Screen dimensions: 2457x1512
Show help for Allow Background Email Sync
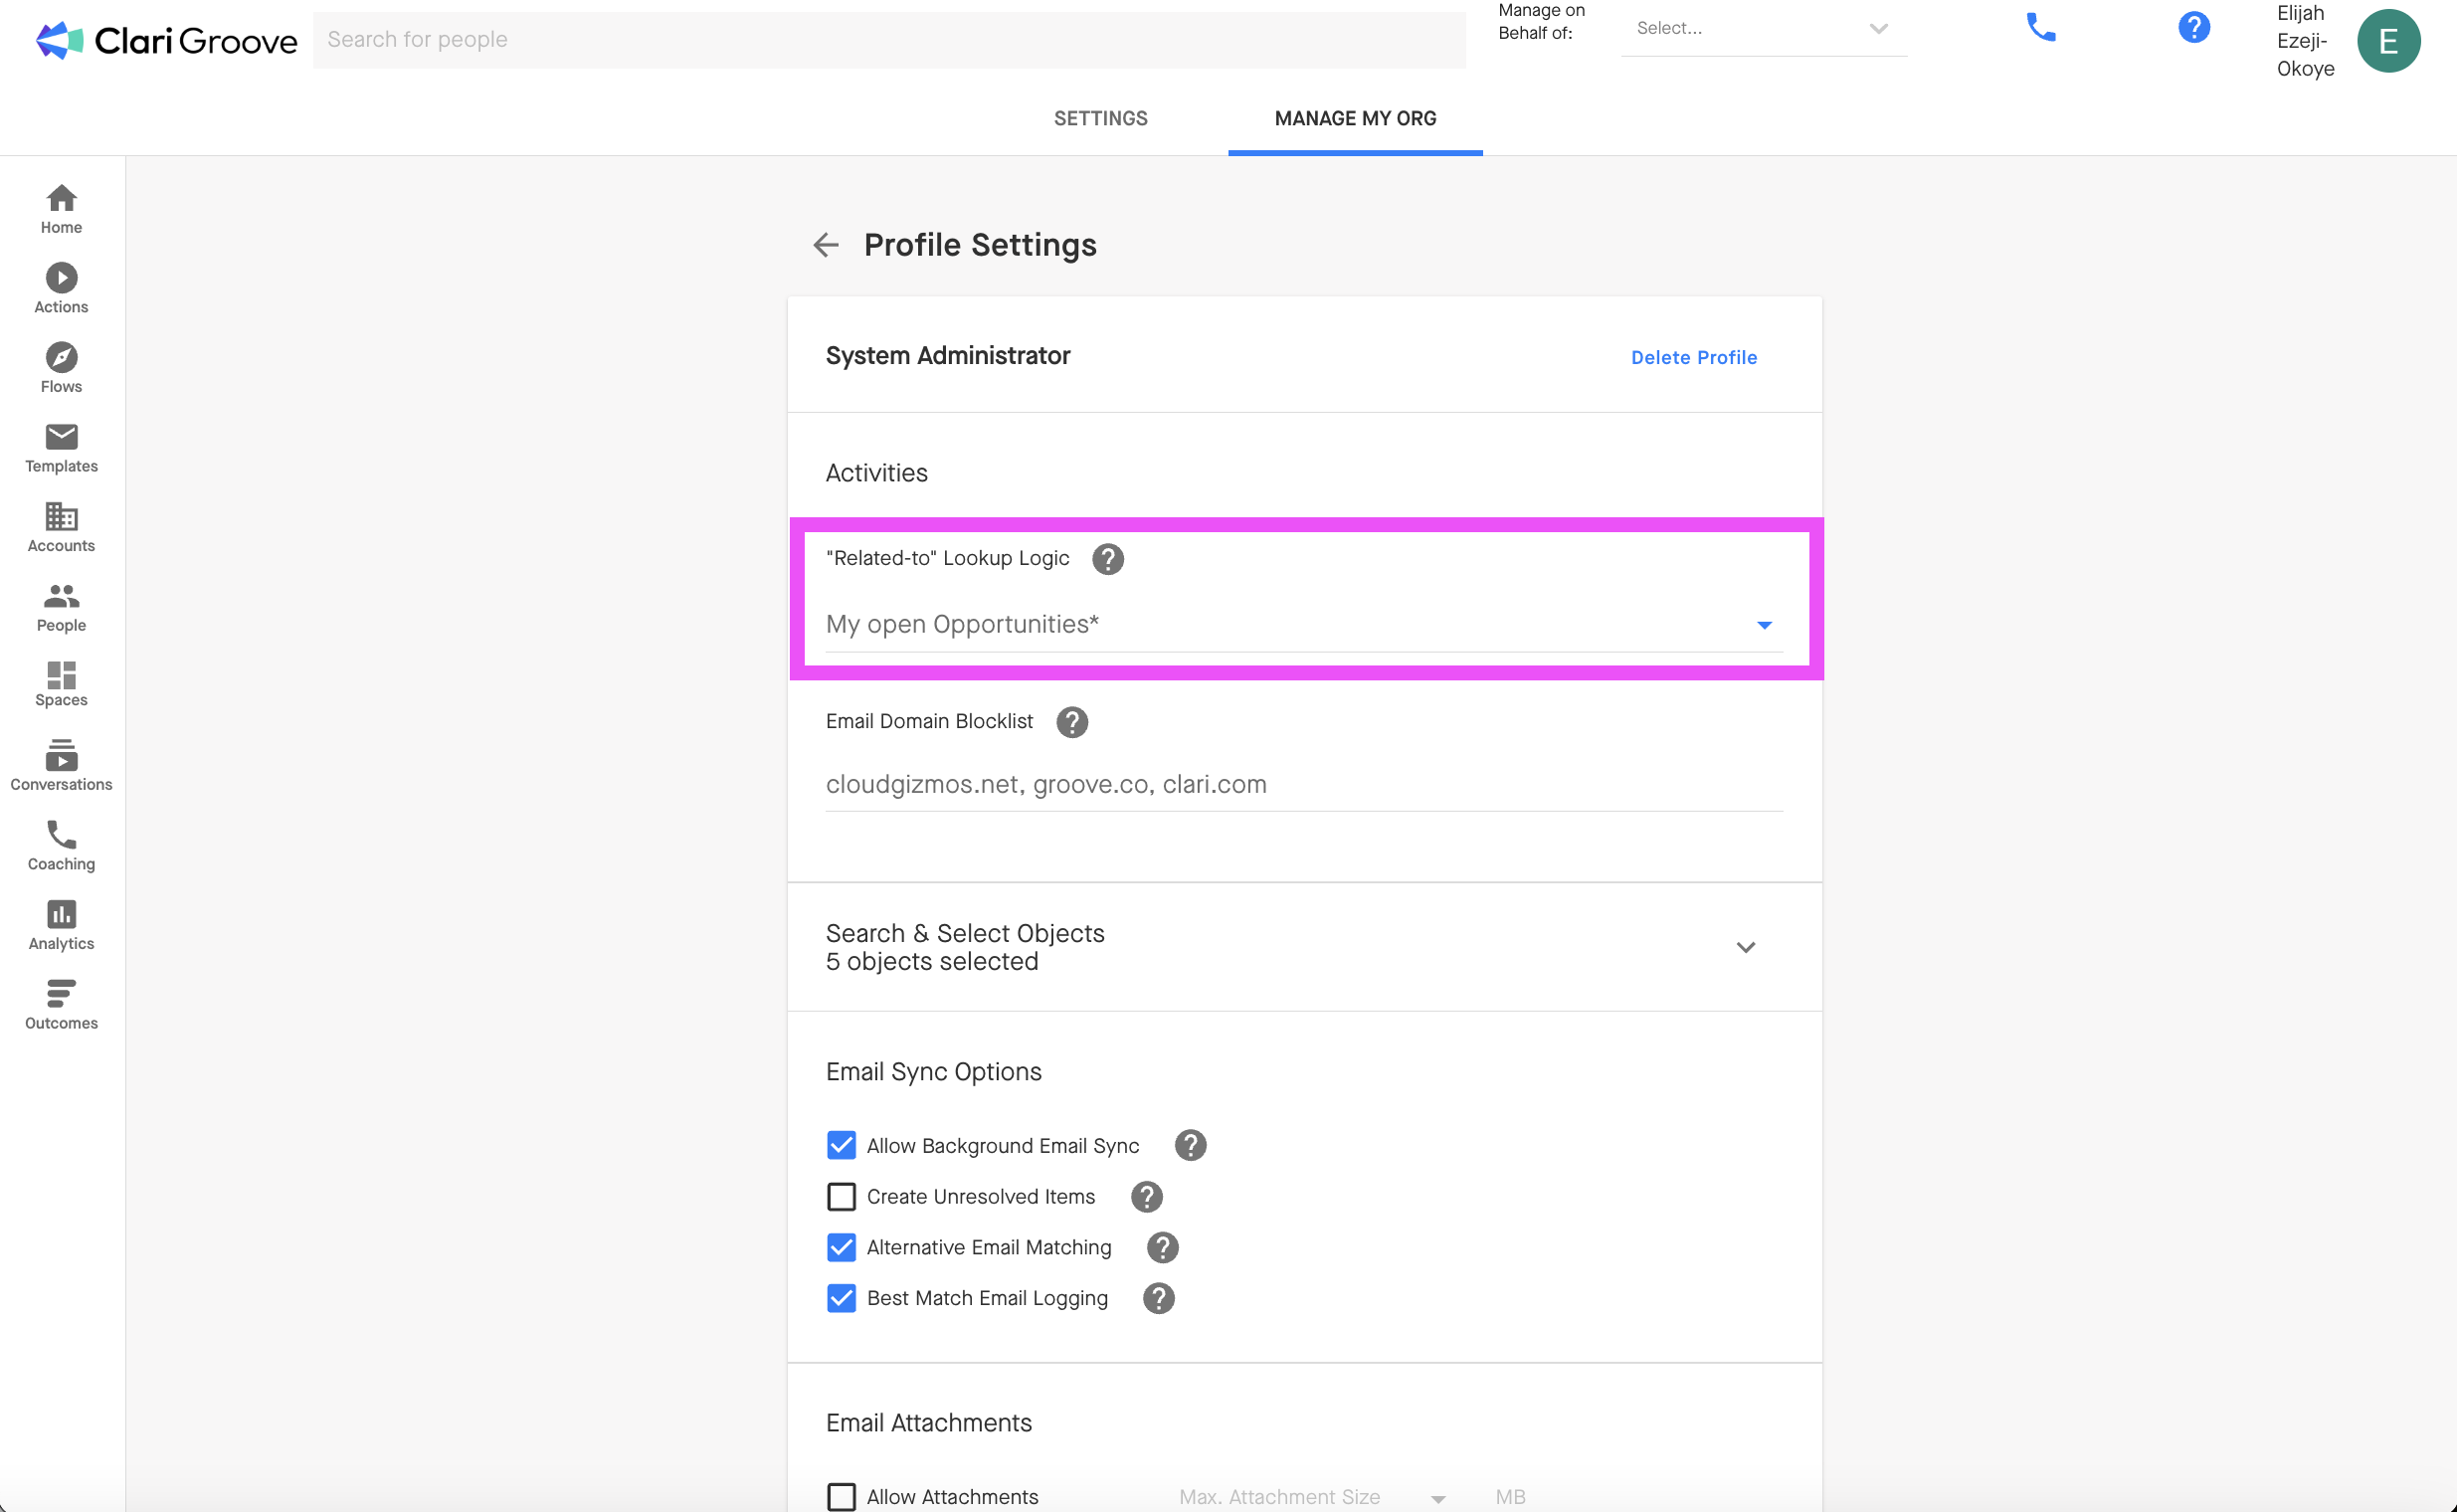point(1189,1146)
